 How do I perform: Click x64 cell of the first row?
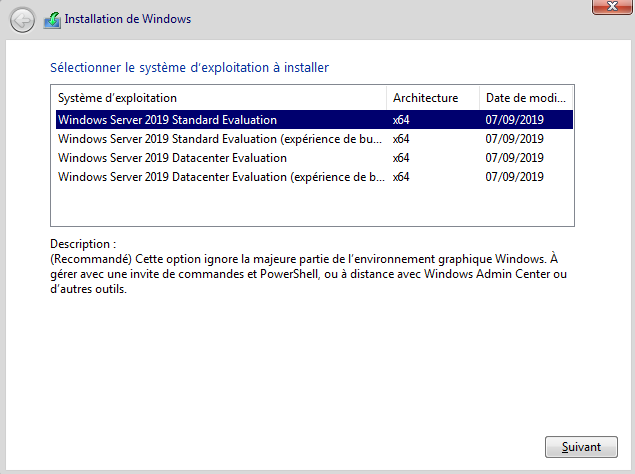(x=401, y=120)
